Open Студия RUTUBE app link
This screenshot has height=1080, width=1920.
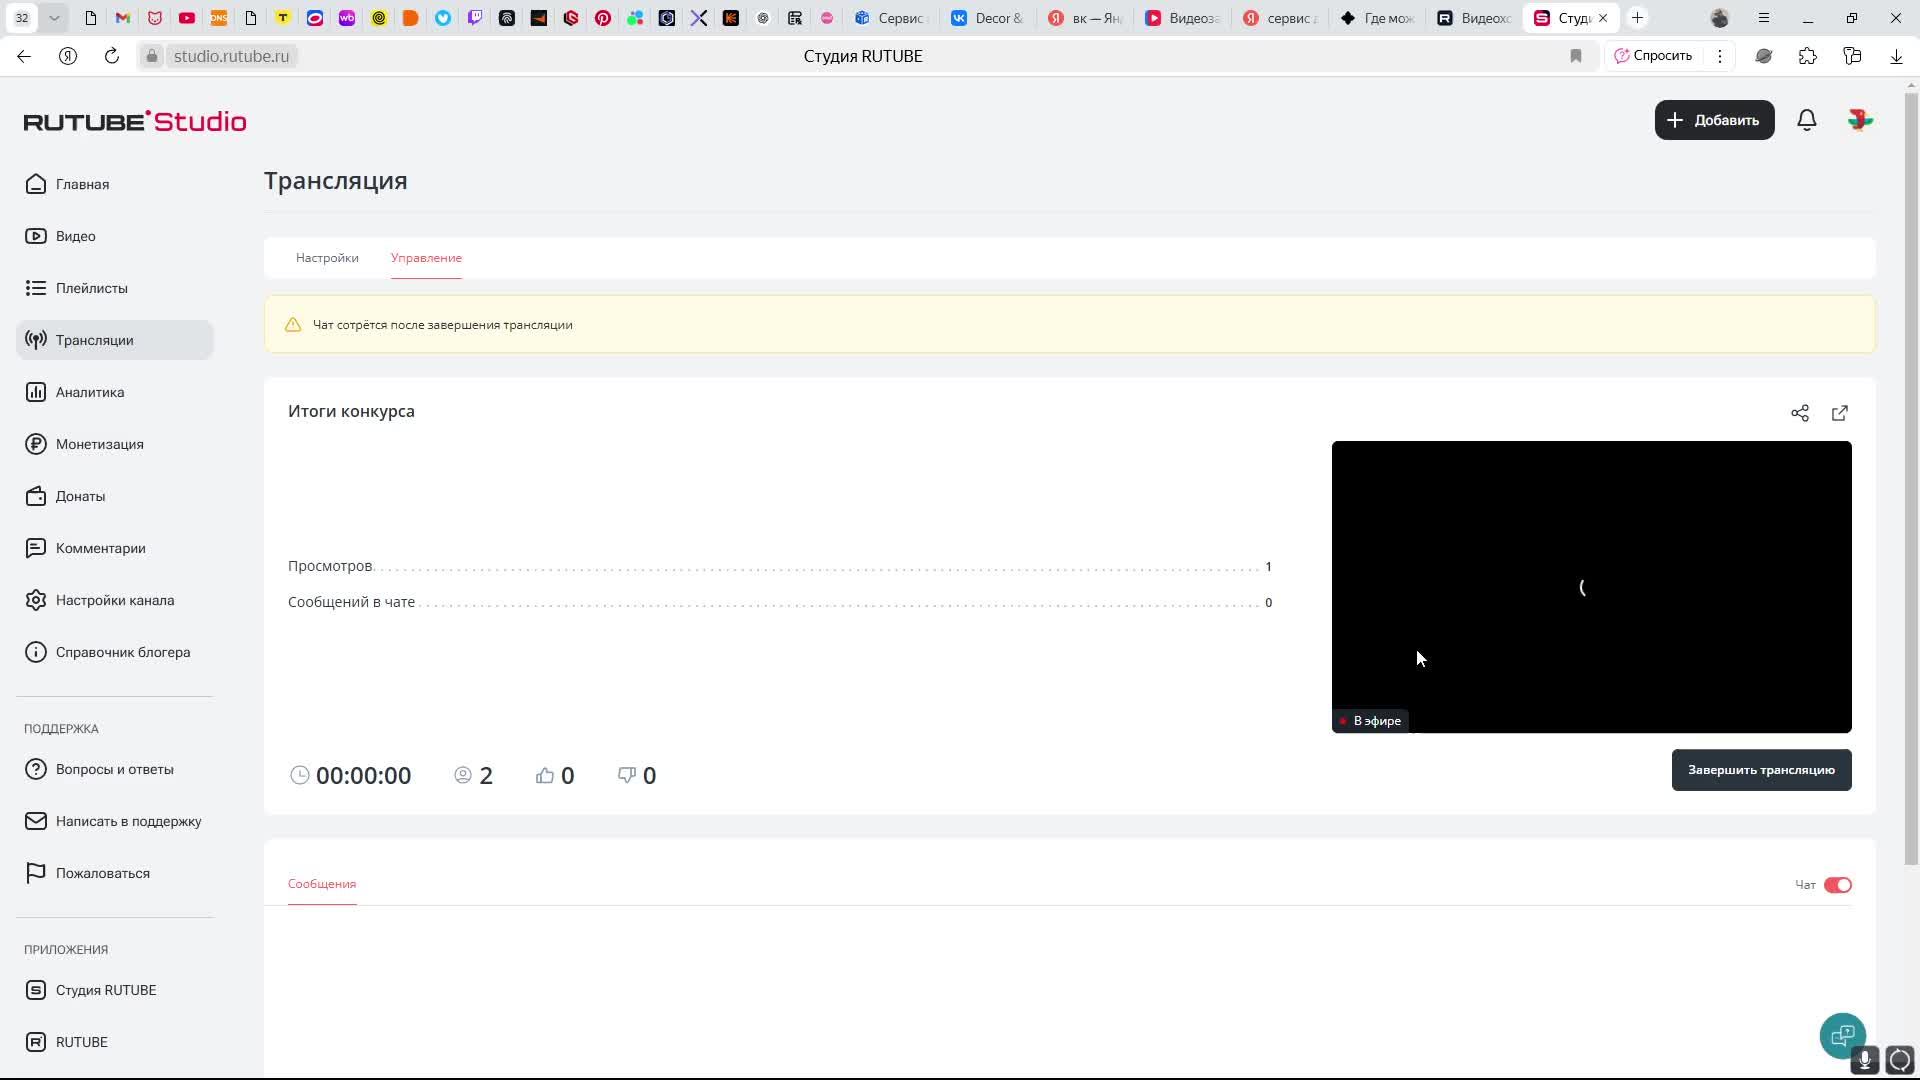tap(114, 990)
